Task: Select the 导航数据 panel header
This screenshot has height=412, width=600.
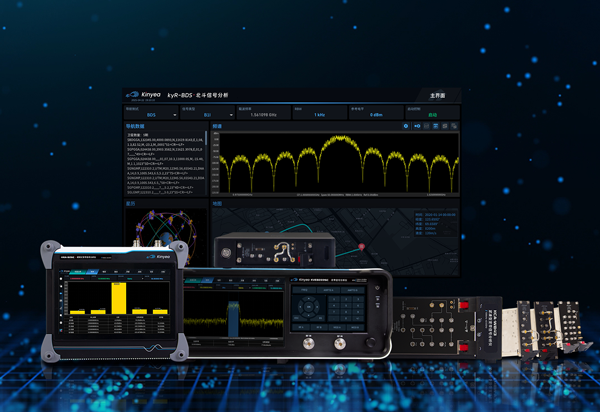Action: pyautogui.click(x=135, y=126)
